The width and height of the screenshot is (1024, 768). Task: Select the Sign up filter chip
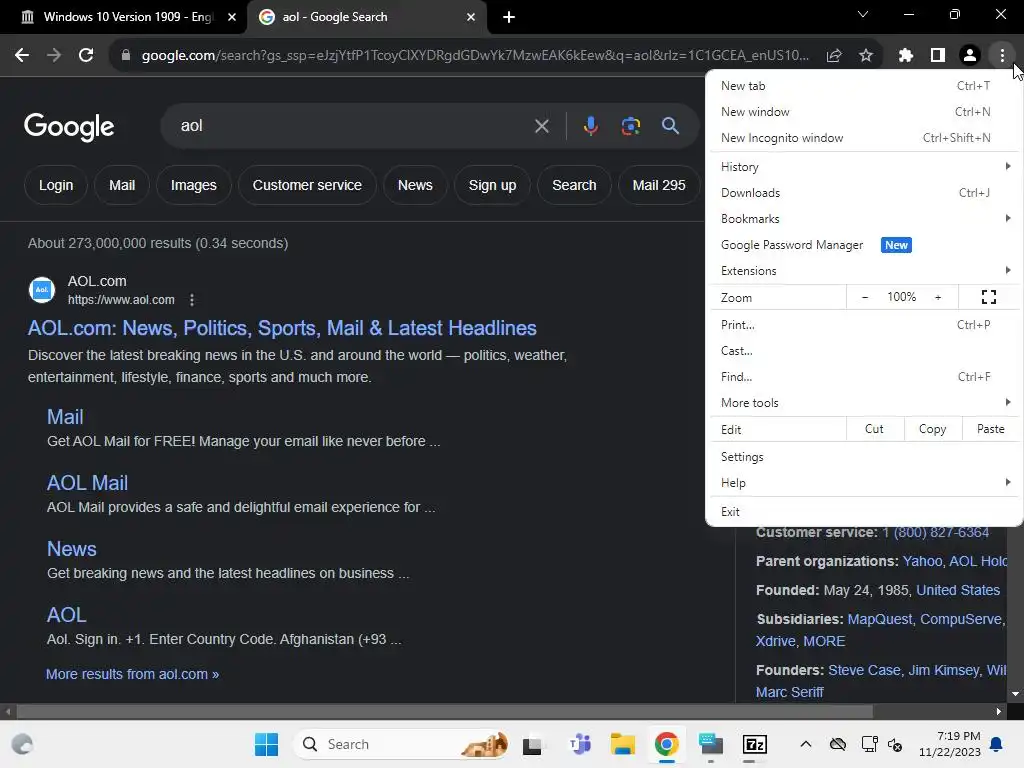[492, 185]
